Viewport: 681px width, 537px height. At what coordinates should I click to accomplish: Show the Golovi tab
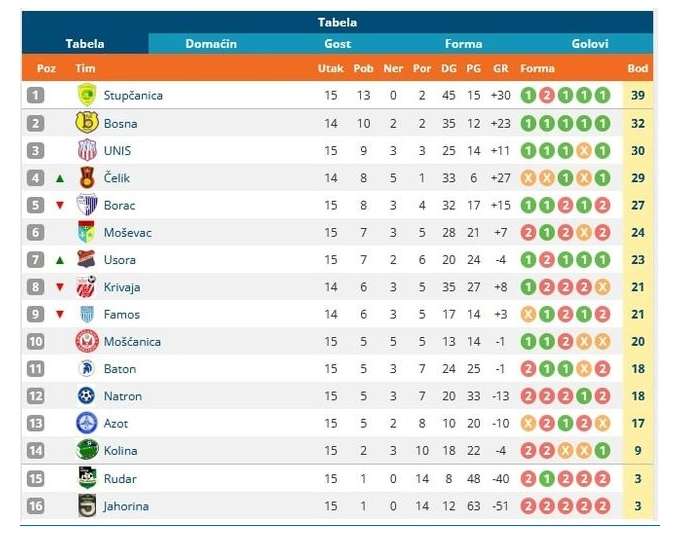[x=590, y=44]
